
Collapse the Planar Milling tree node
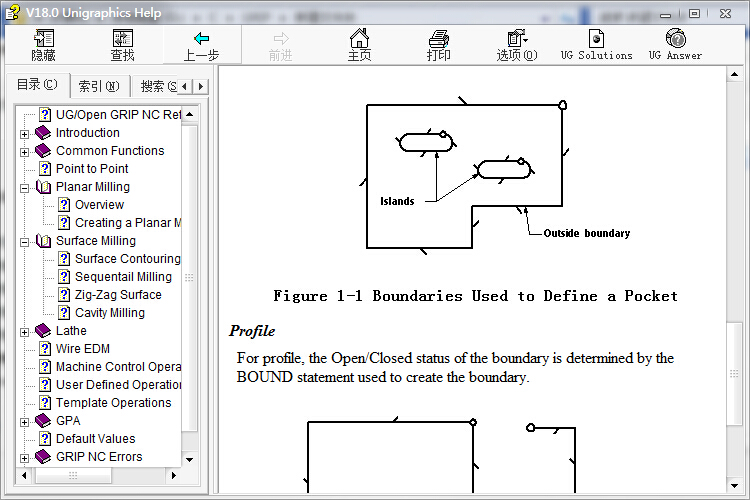pos(25,187)
